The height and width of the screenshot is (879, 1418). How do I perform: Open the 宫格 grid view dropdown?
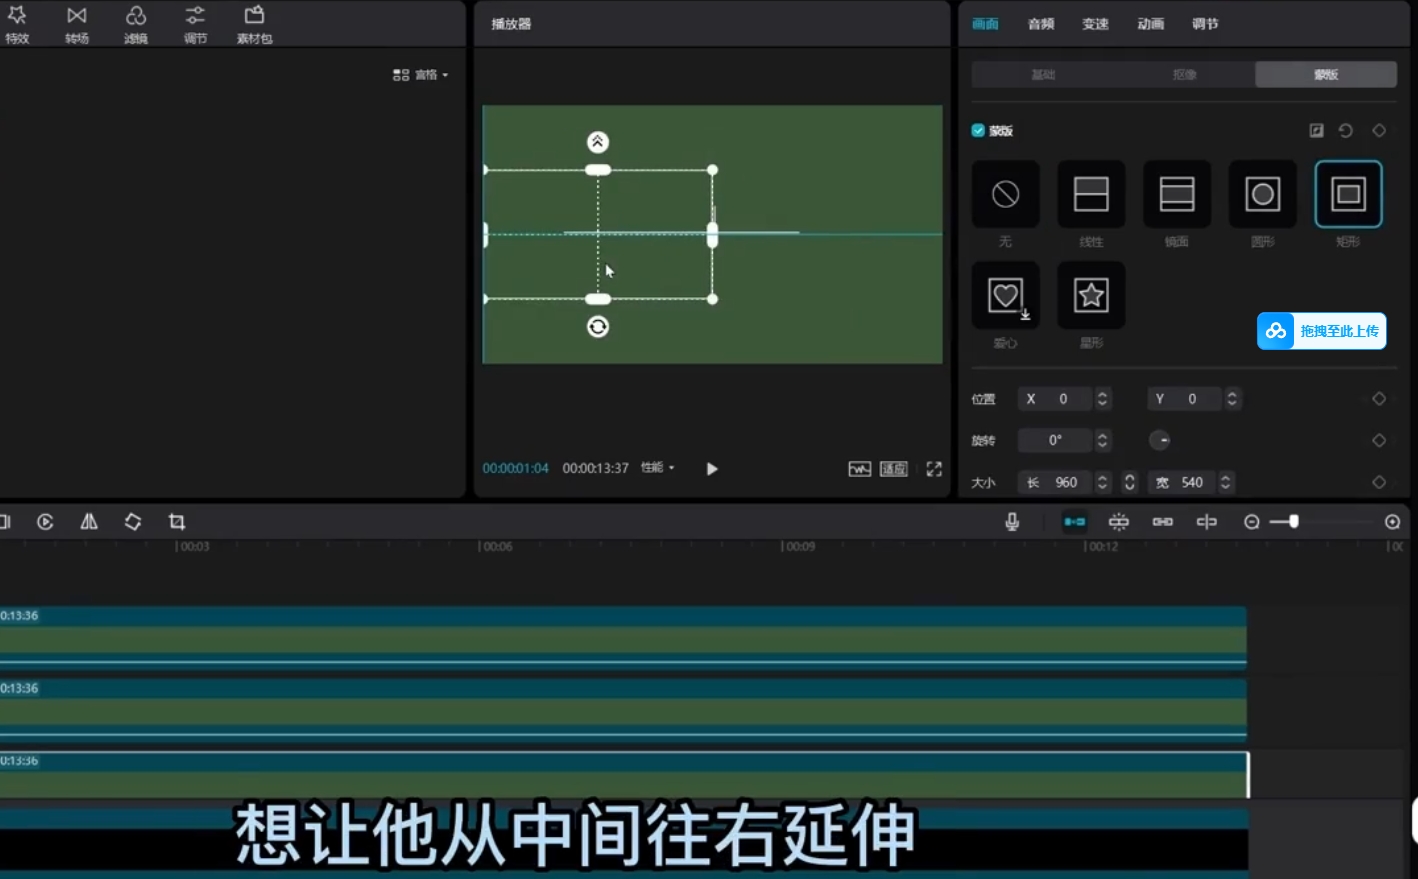coord(421,75)
